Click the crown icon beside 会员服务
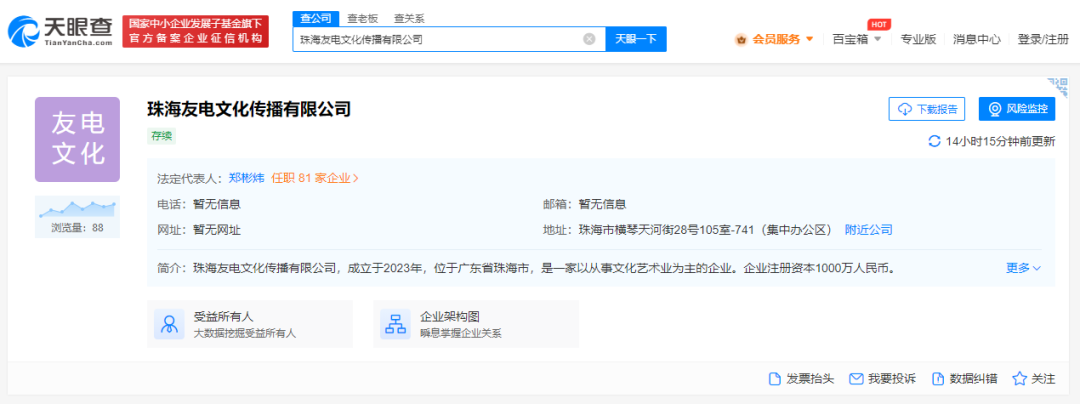Image resolution: width=1080 pixels, height=404 pixels. tap(741, 39)
